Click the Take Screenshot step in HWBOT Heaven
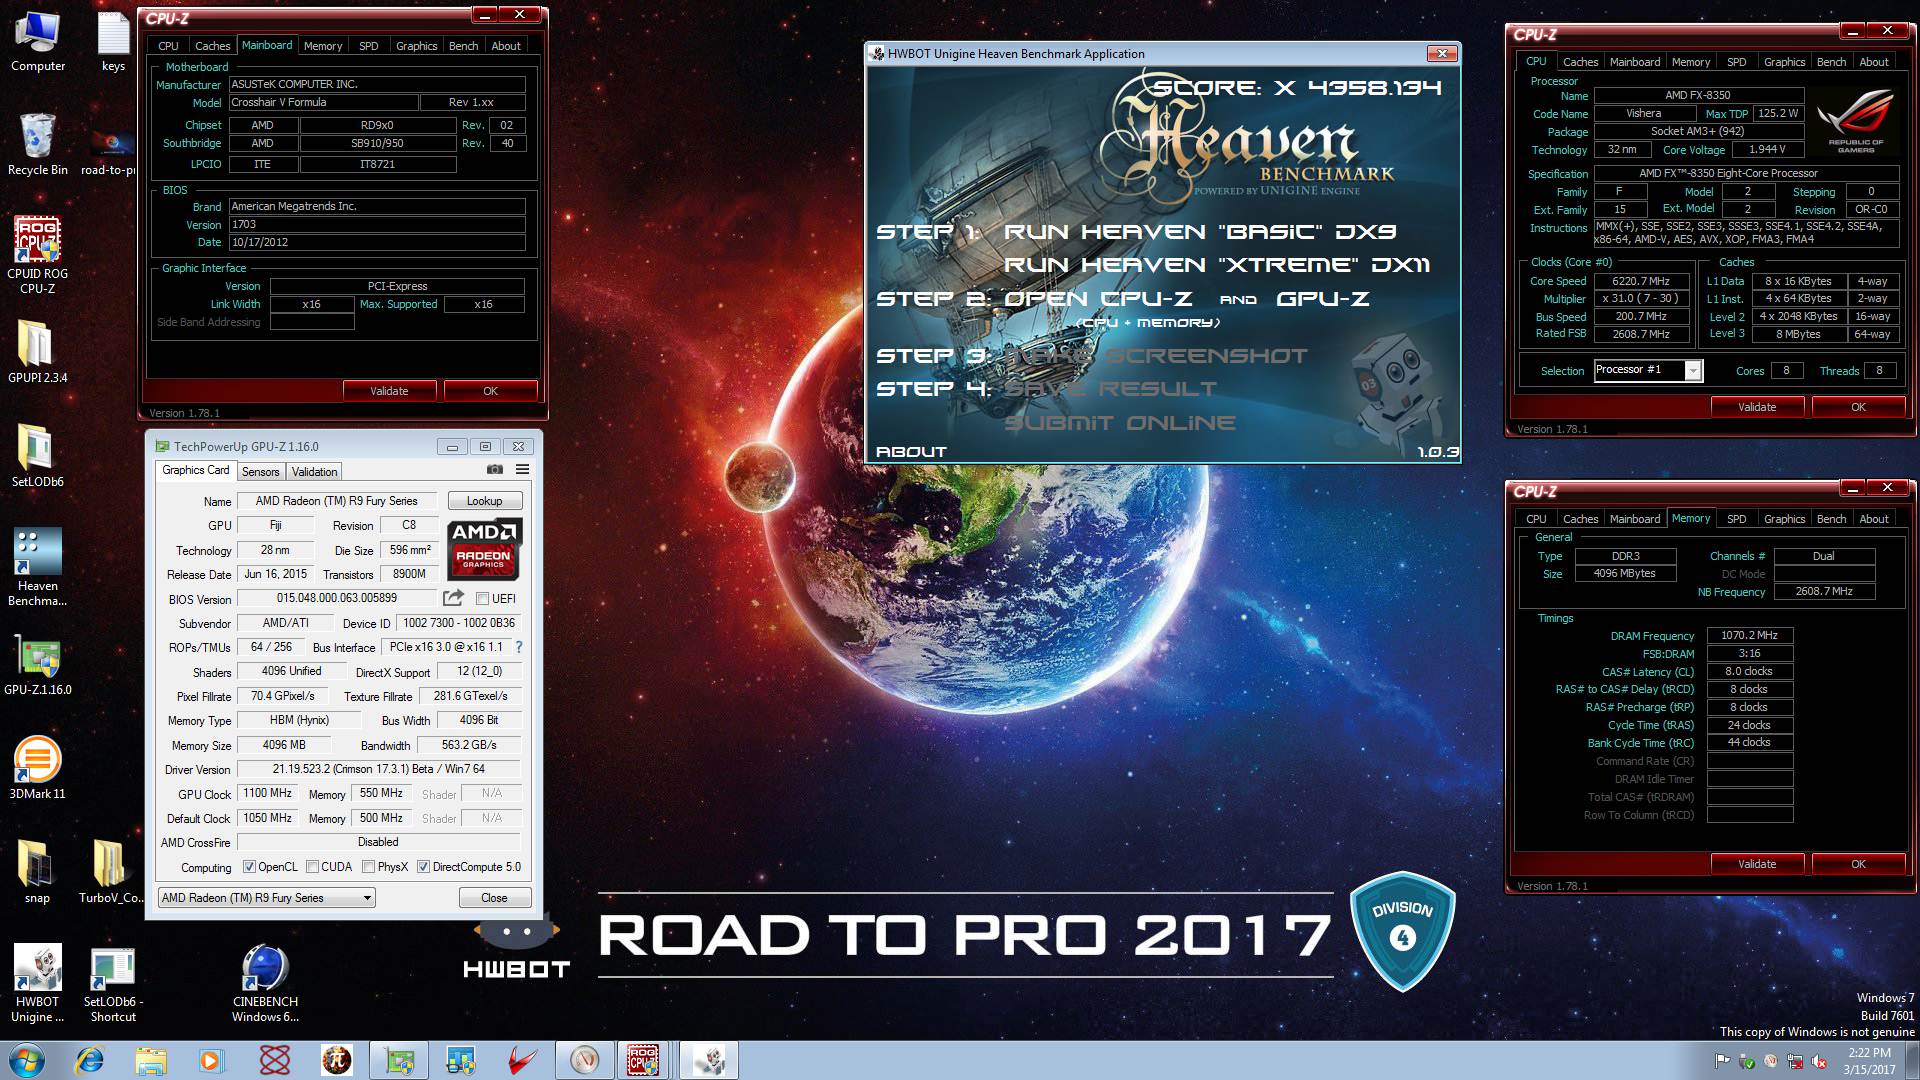Viewport: 1920px width, 1080px height. pos(1157,356)
